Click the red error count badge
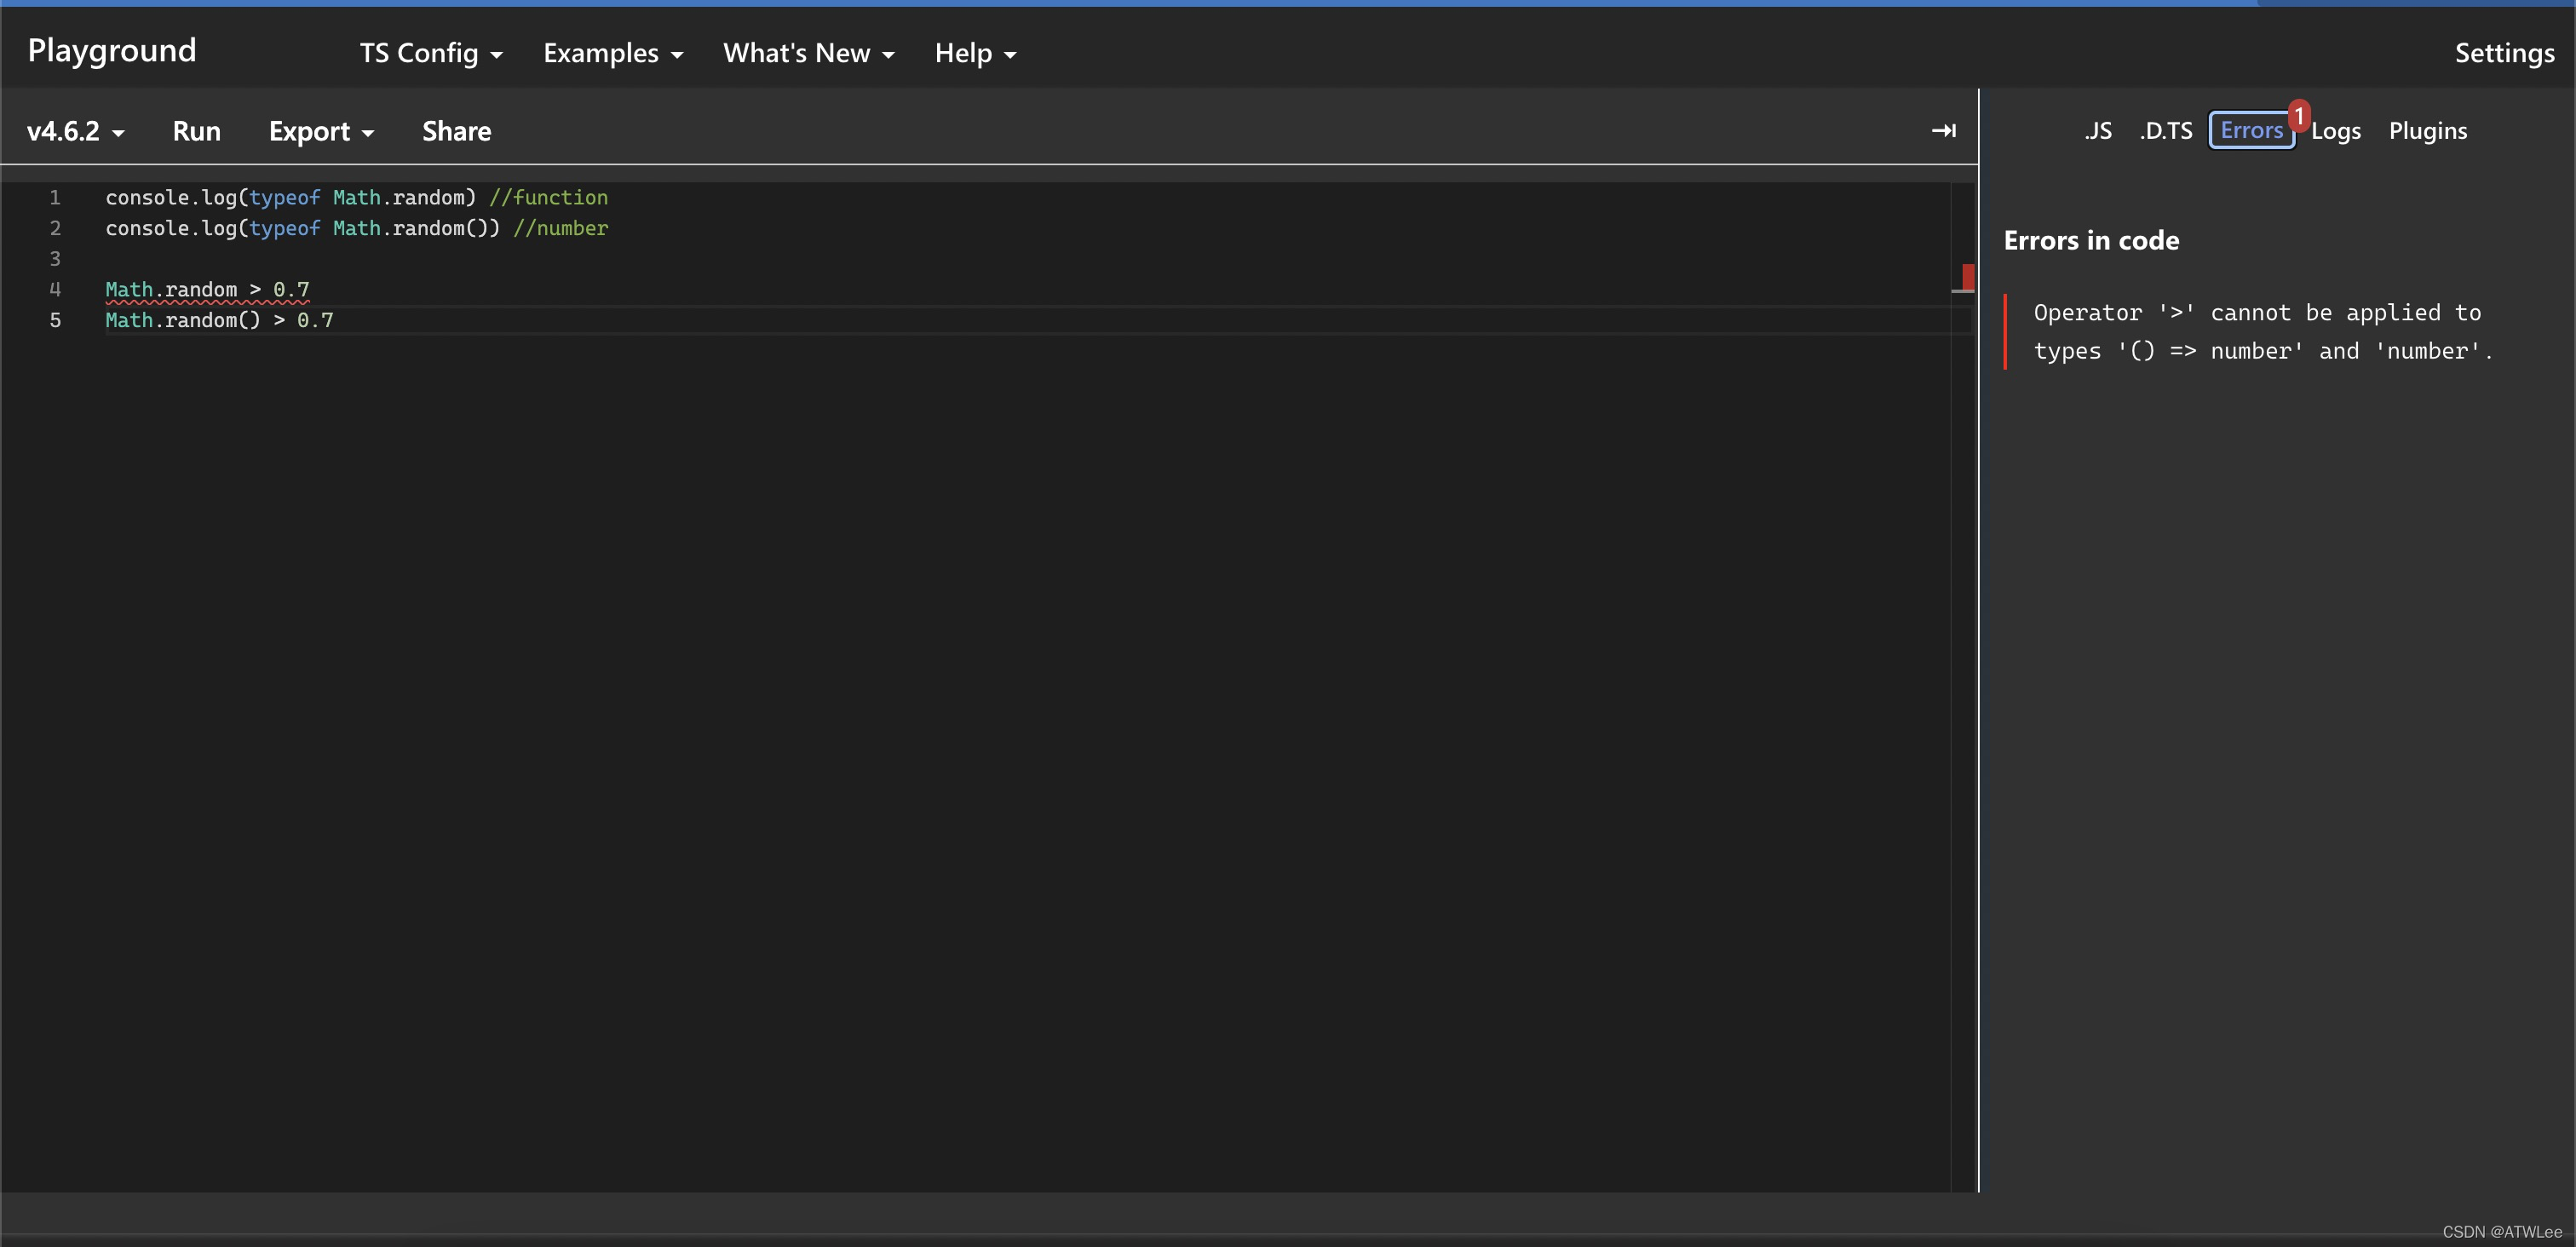This screenshot has width=2576, height=1247. 2298,116
